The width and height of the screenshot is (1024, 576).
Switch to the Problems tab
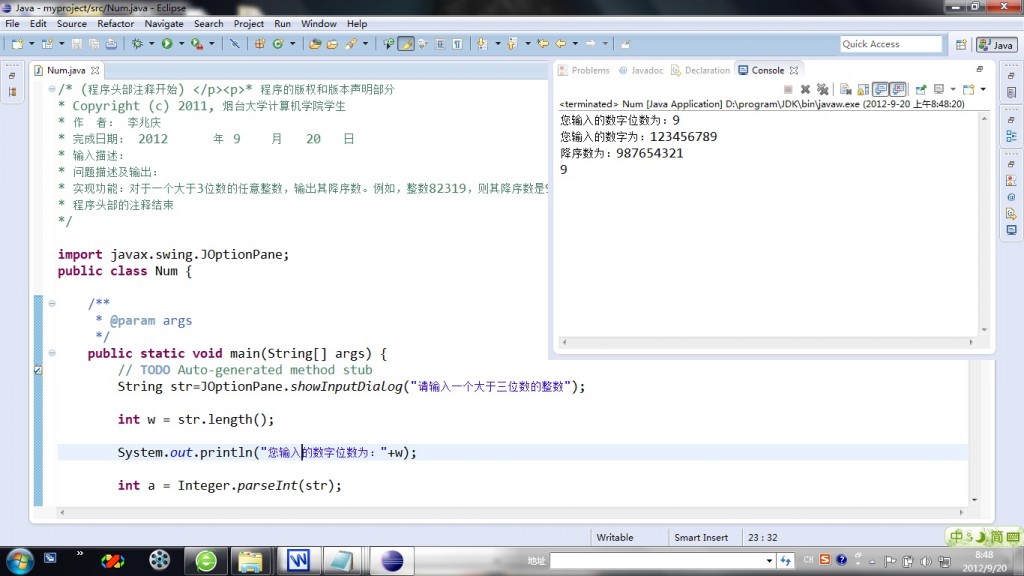tap(584, 70)
